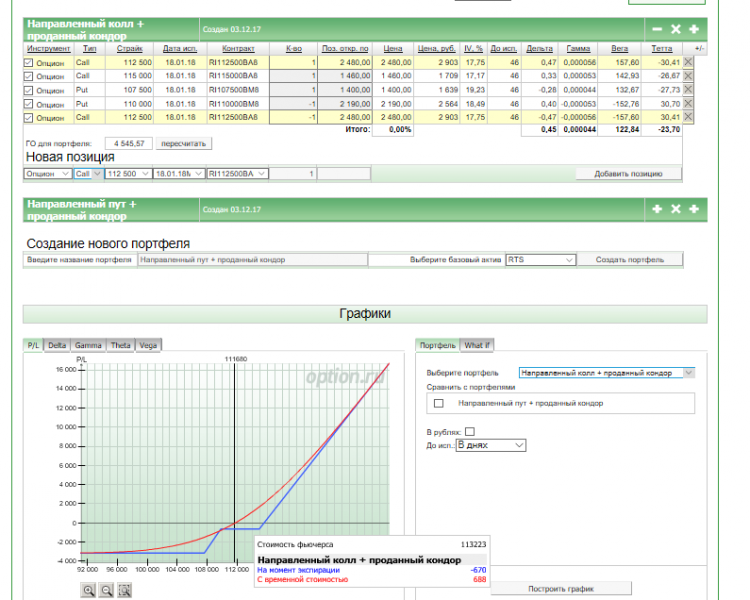Remove the Put 110 000 position row
The height and width of the screenshot is (600, 750).
point(688,103)
